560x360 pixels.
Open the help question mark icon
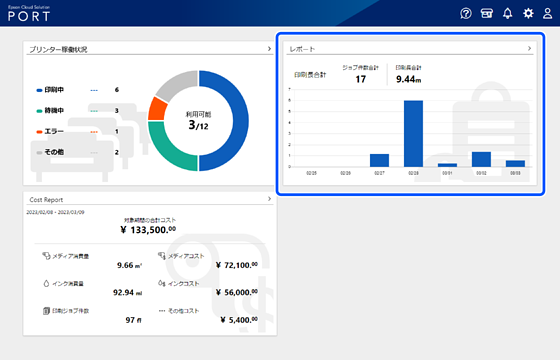(x=466, y=14)
